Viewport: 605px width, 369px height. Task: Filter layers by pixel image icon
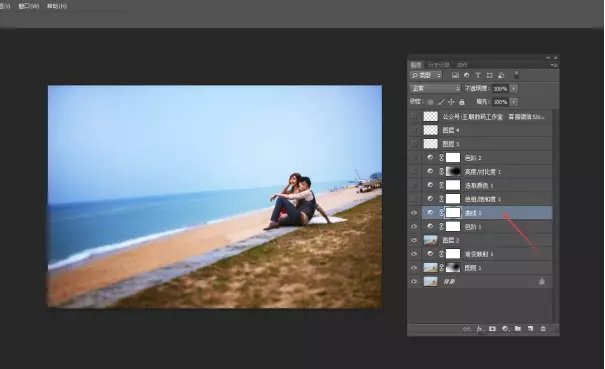pyautogui.click(x=455, y=75)
